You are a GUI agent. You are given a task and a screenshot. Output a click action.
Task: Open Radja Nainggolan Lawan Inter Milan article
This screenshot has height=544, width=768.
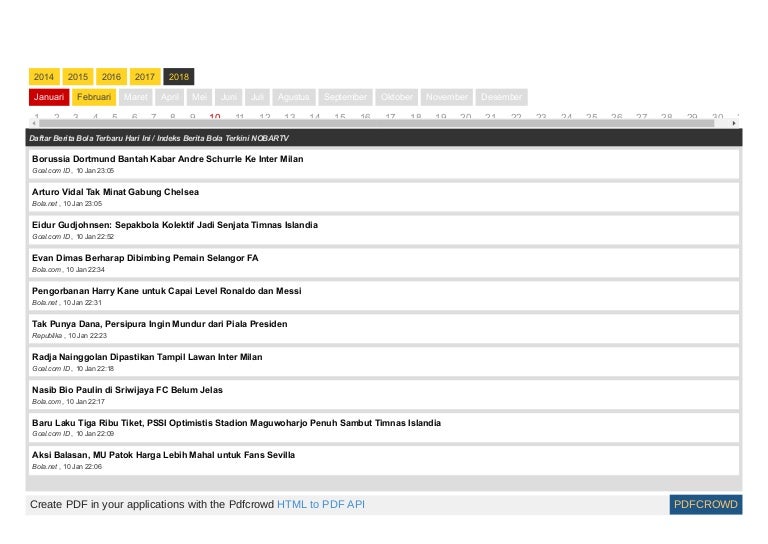(x=147, y=357)
